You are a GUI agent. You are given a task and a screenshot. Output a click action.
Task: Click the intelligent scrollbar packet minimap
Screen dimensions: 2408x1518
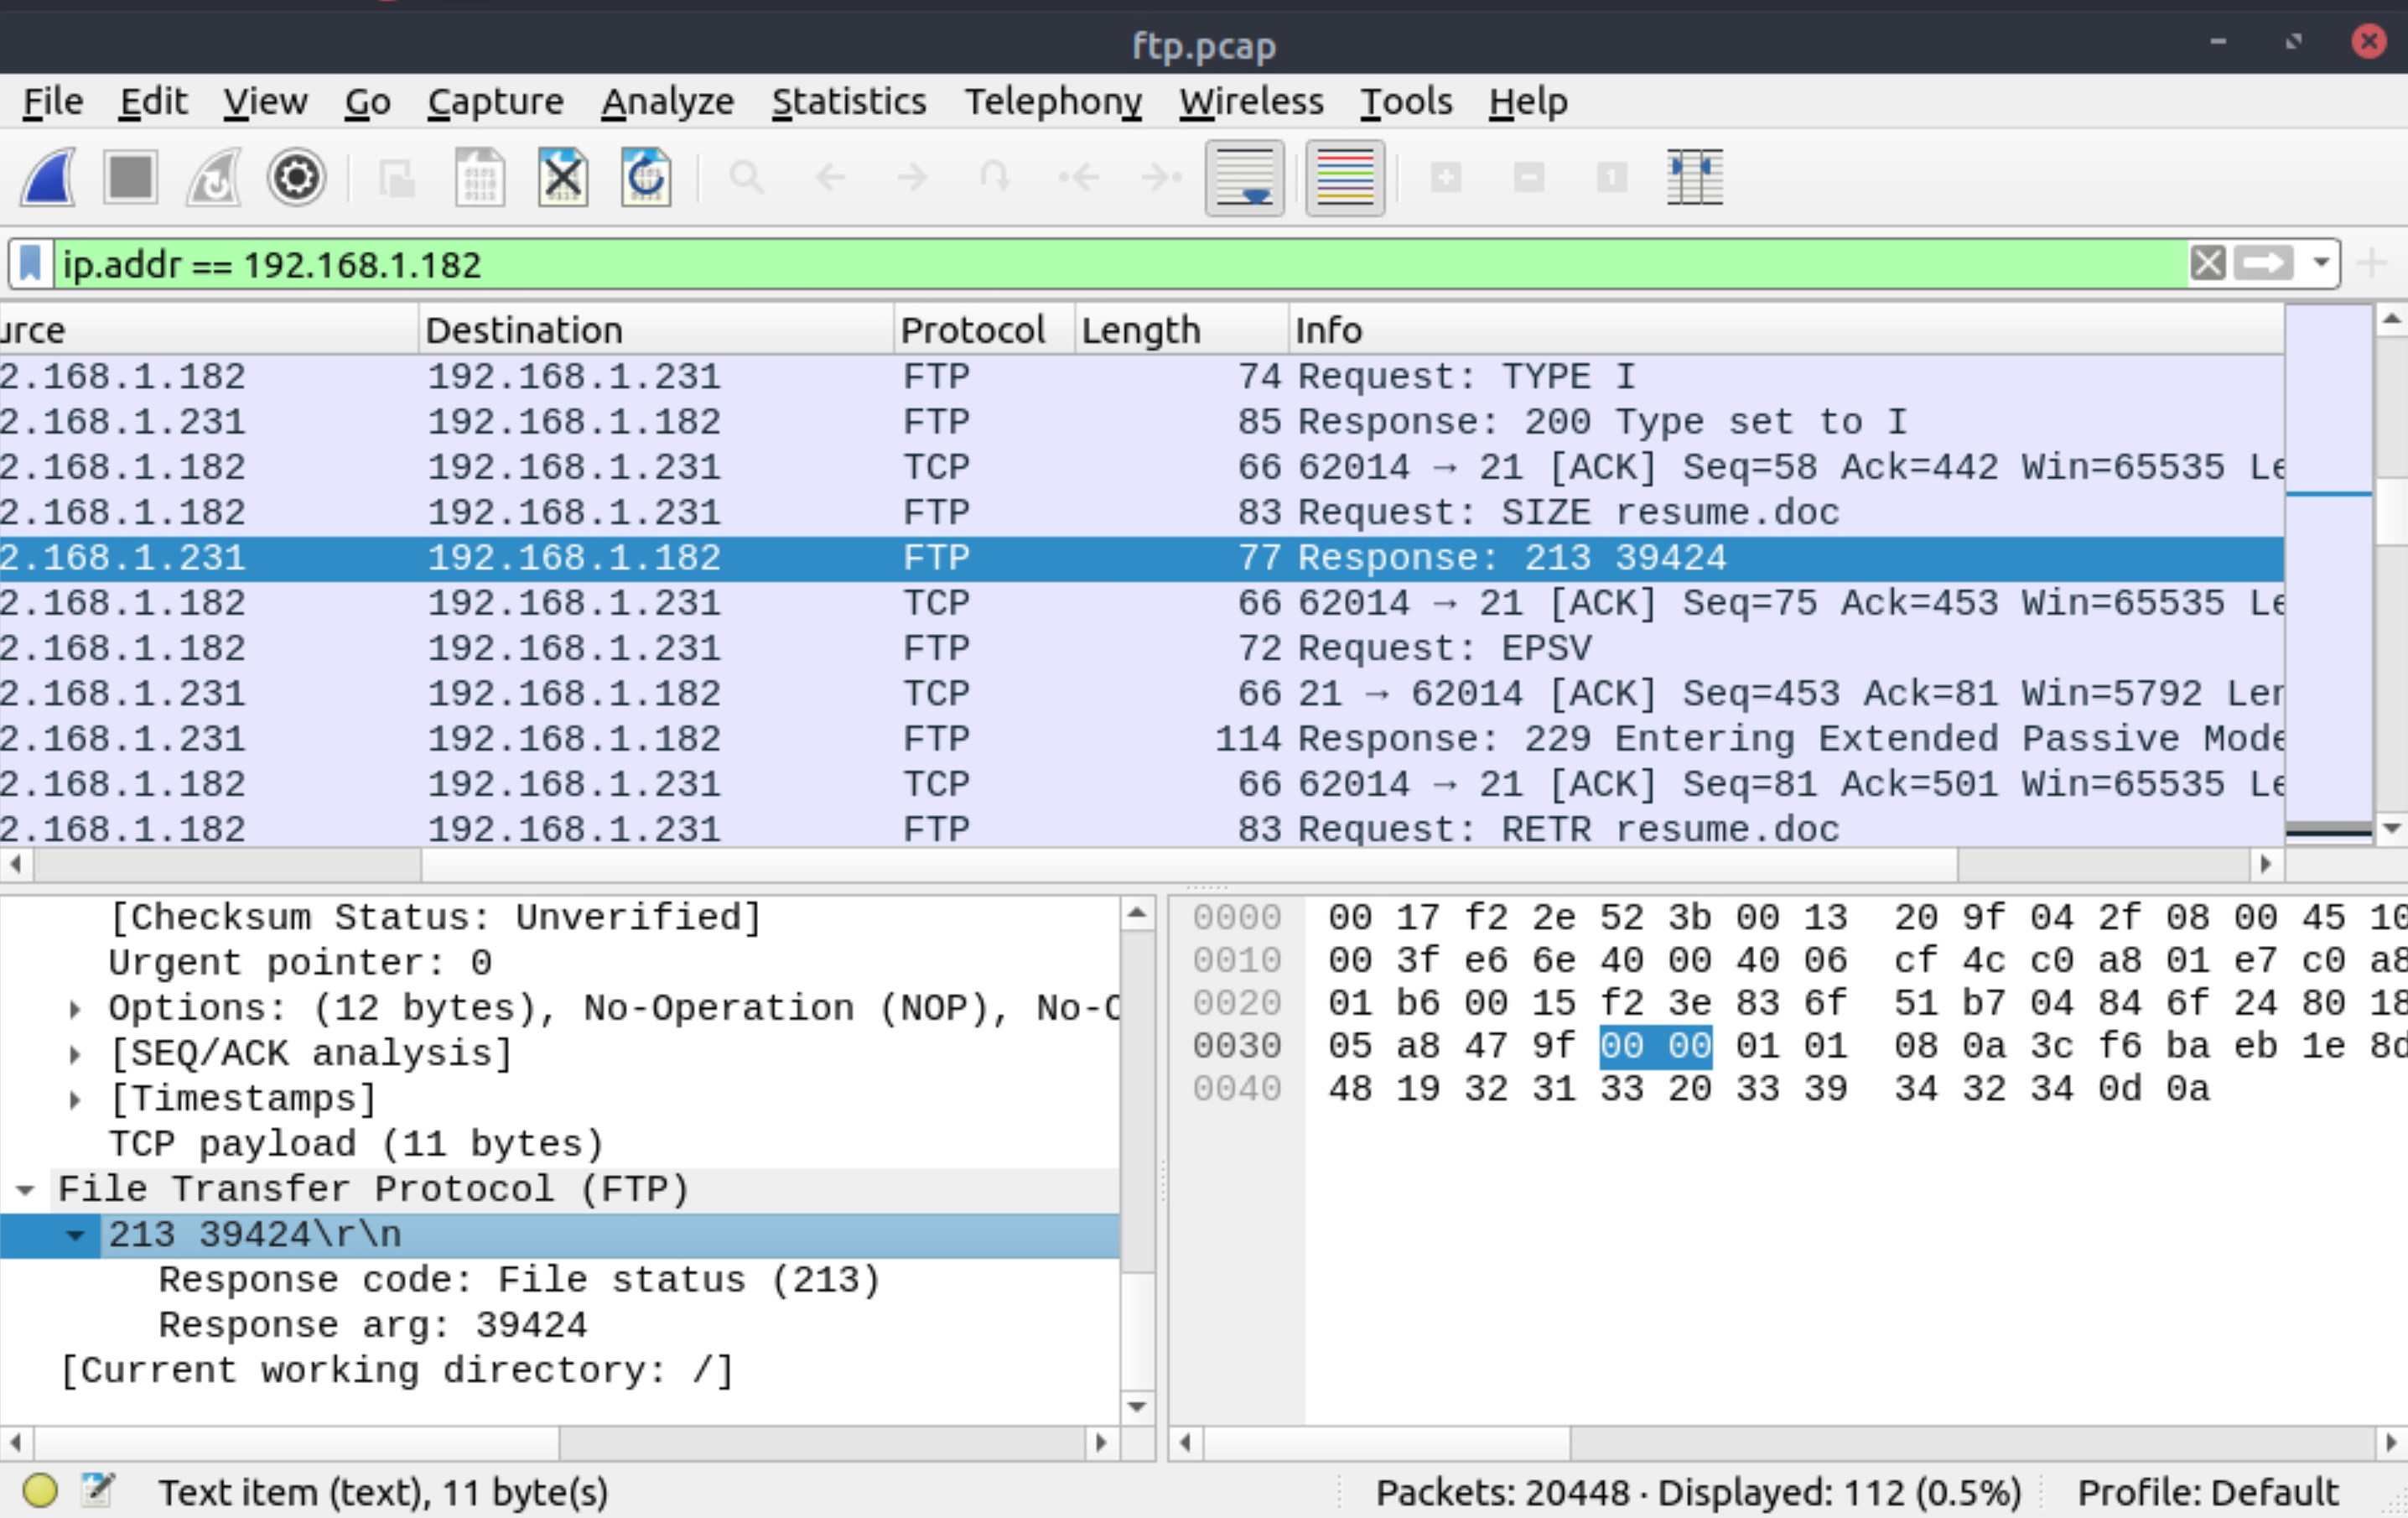pyautogui.click(x=2329, y=575)
